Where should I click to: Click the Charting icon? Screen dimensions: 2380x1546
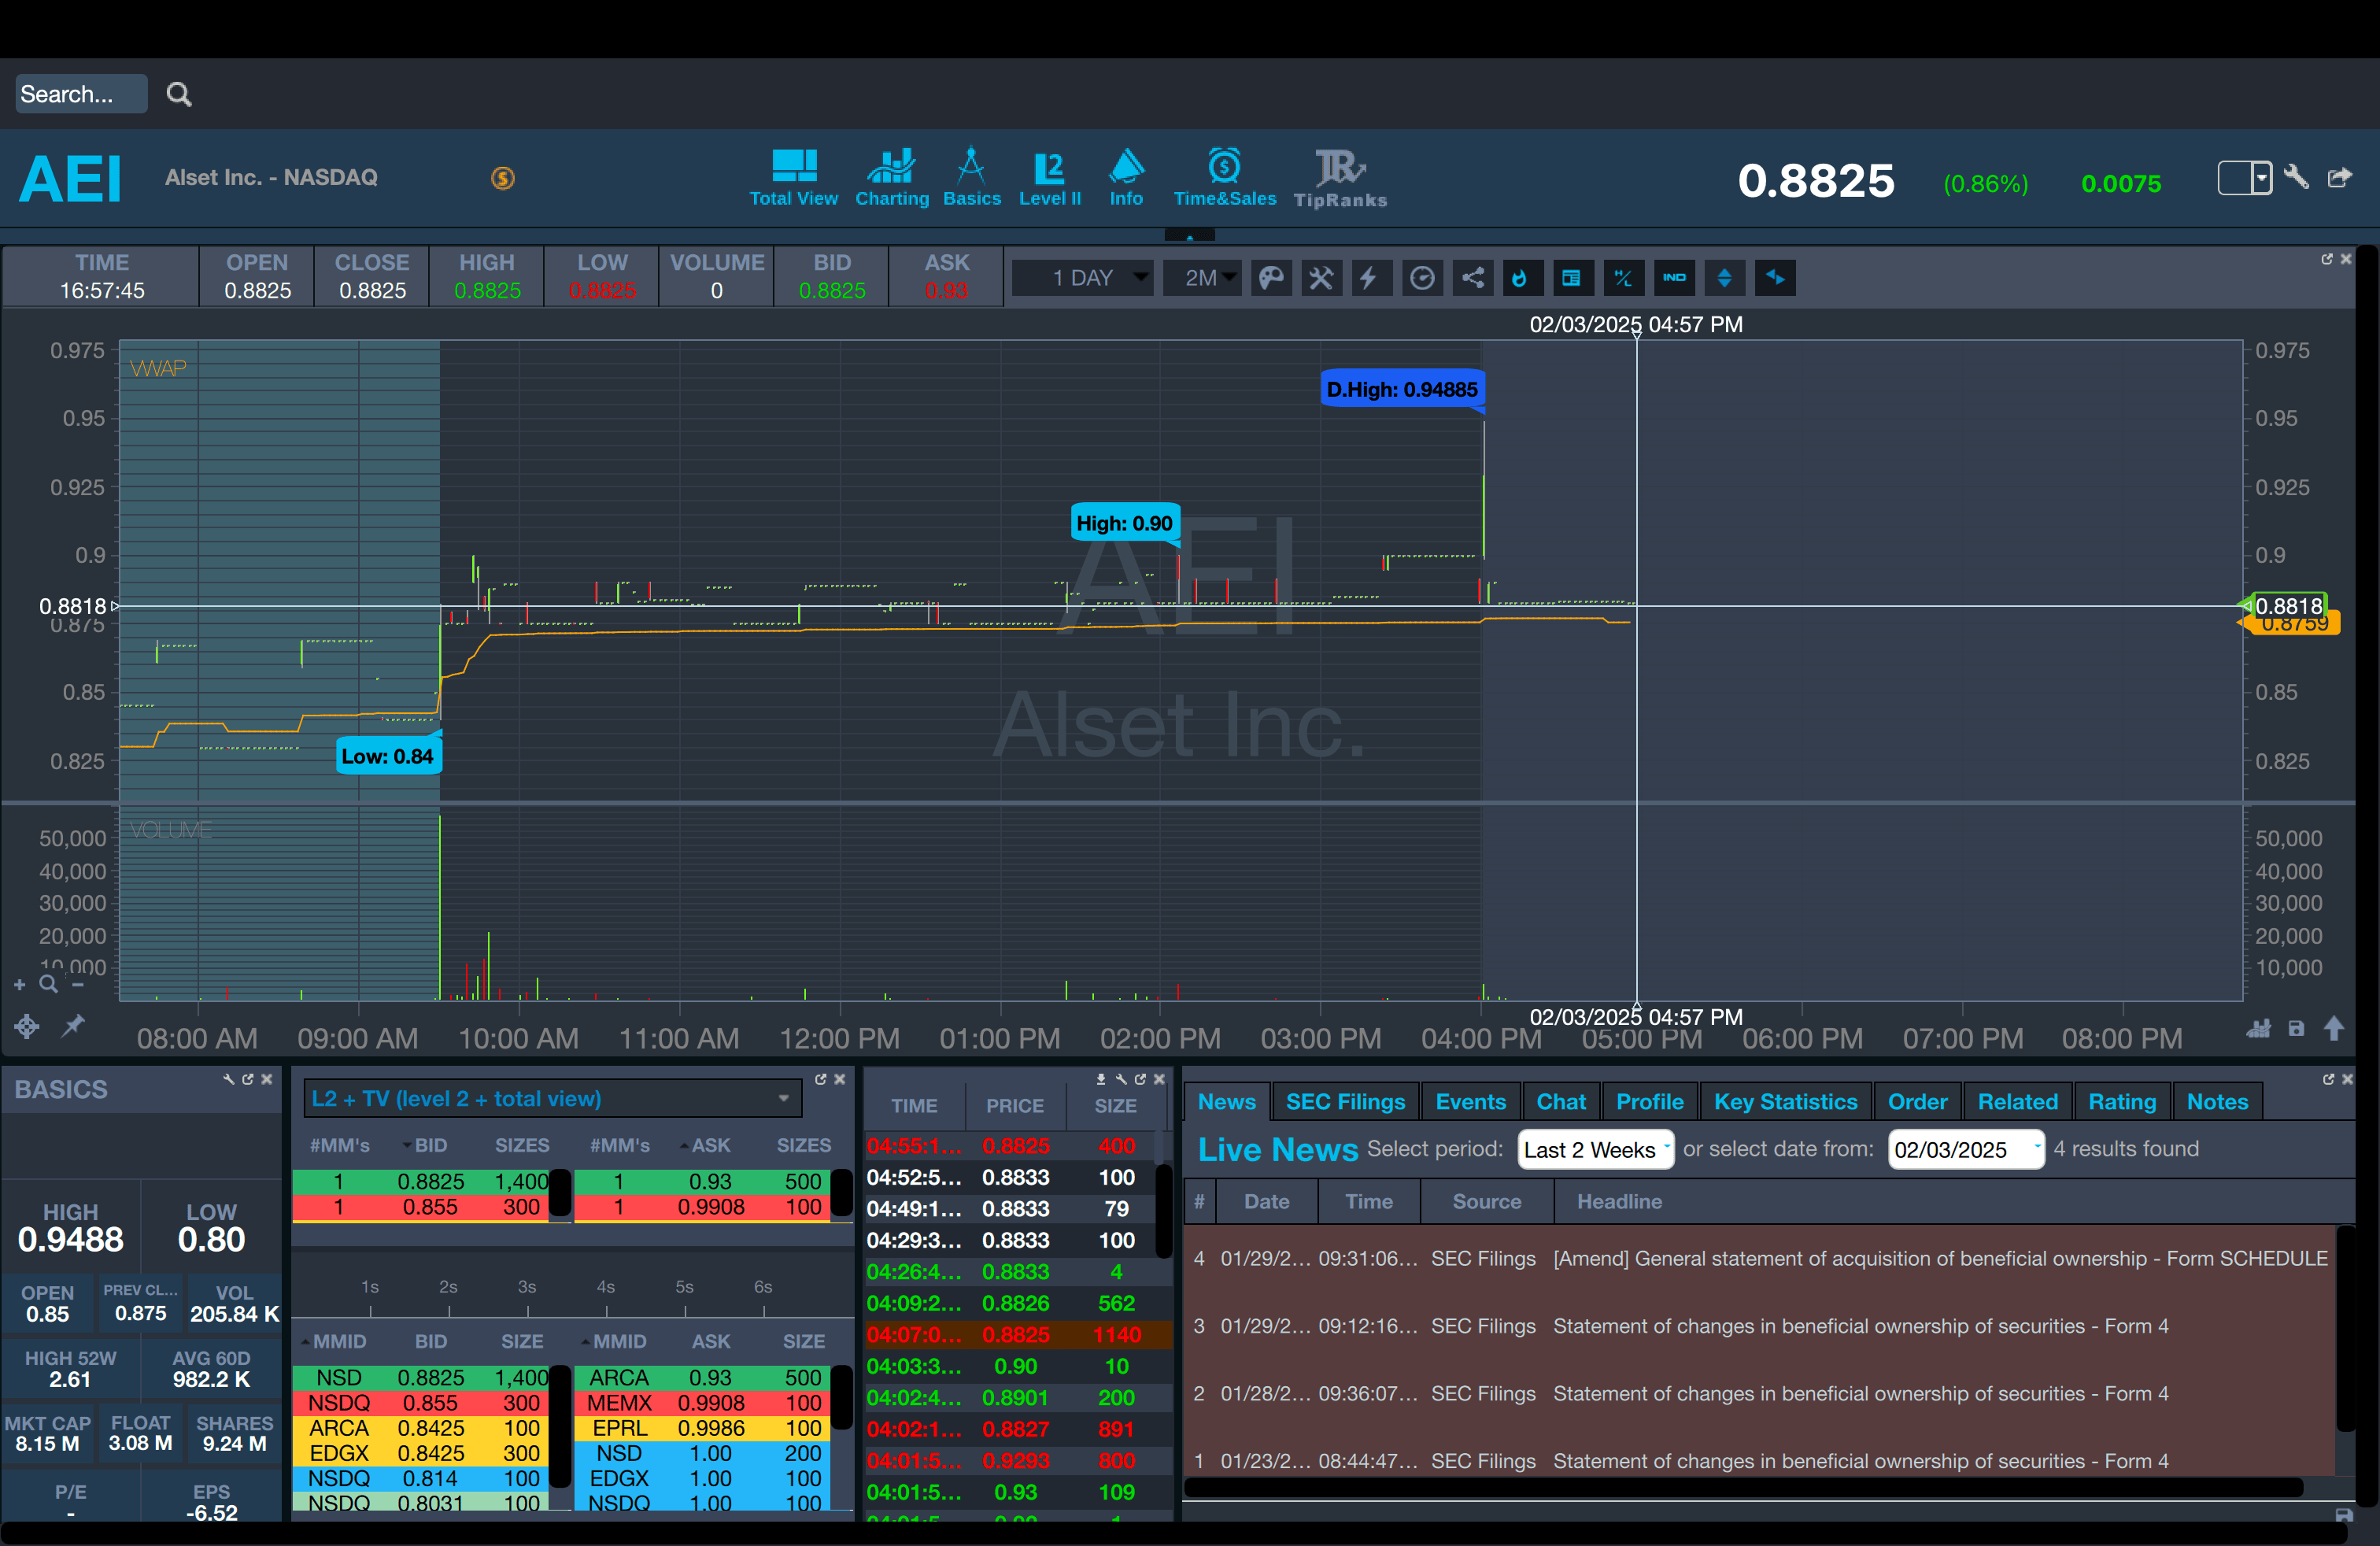tap(891, 178)
